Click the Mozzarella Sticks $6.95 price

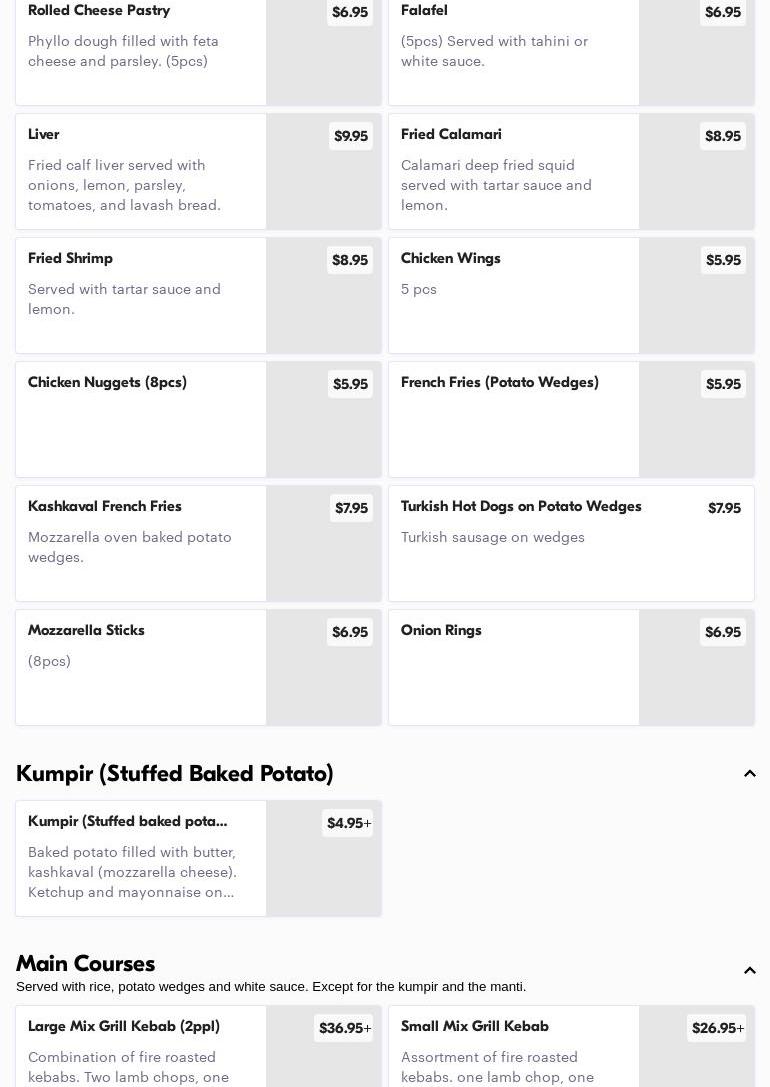349,632
